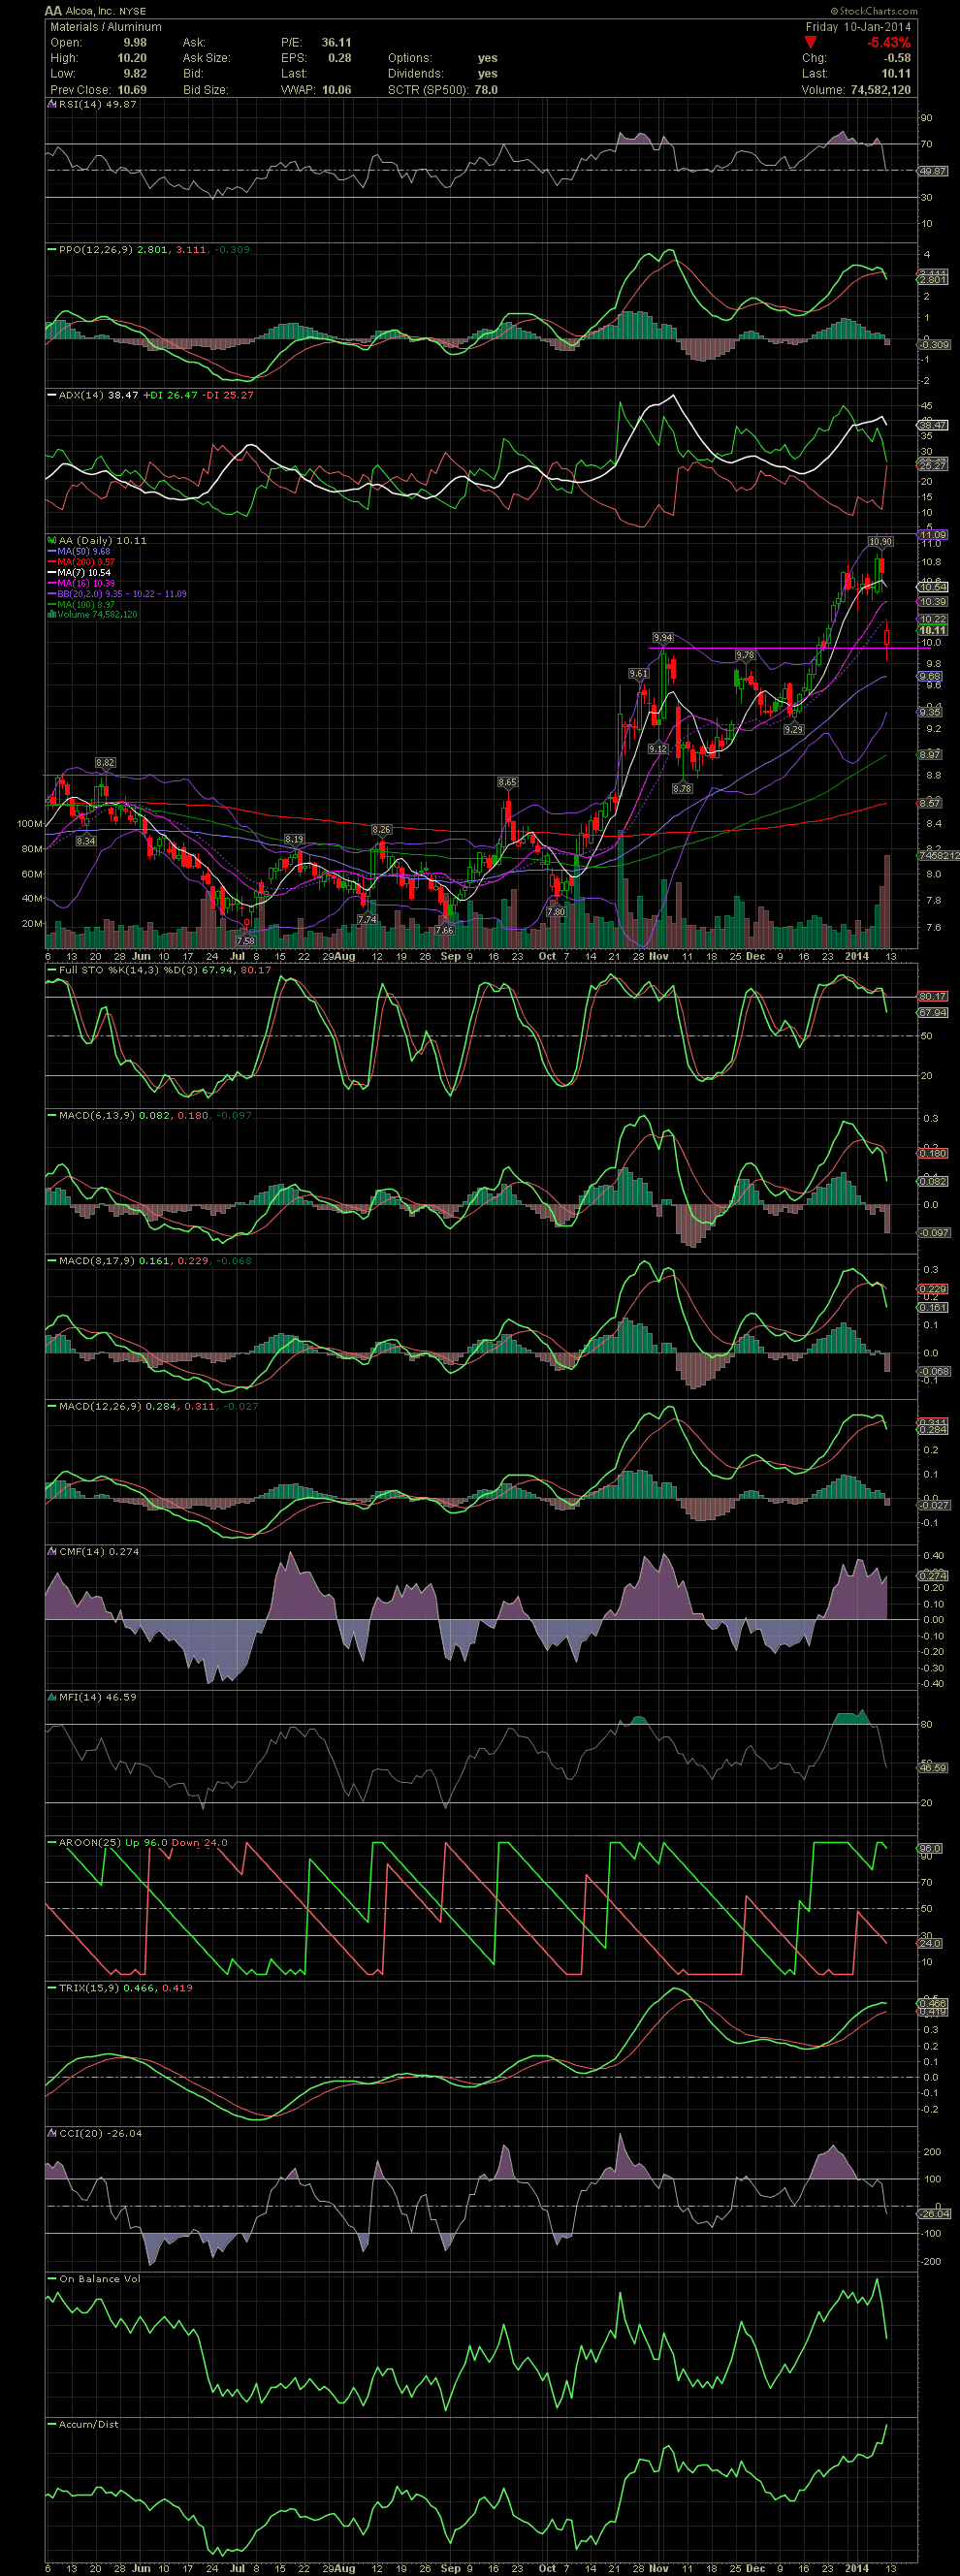Click the 9.61 price marker
Screen dimensions: 960x2576
[638, 673]
